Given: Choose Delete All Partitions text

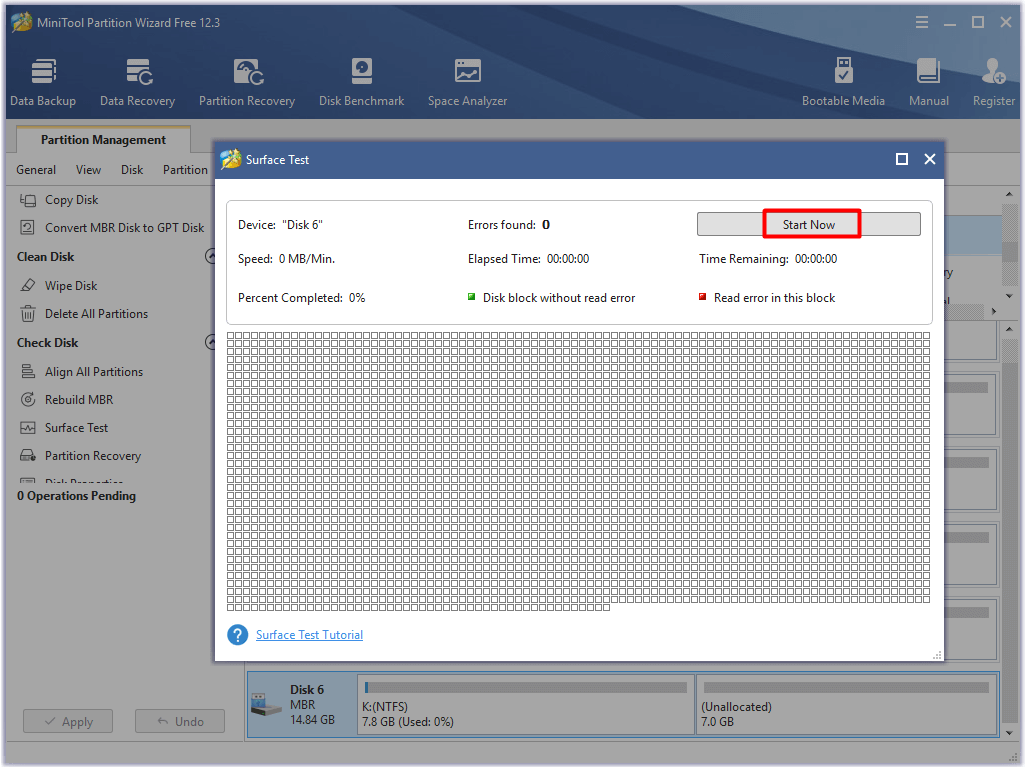Looking at the screenshot, I should point(96,314).
